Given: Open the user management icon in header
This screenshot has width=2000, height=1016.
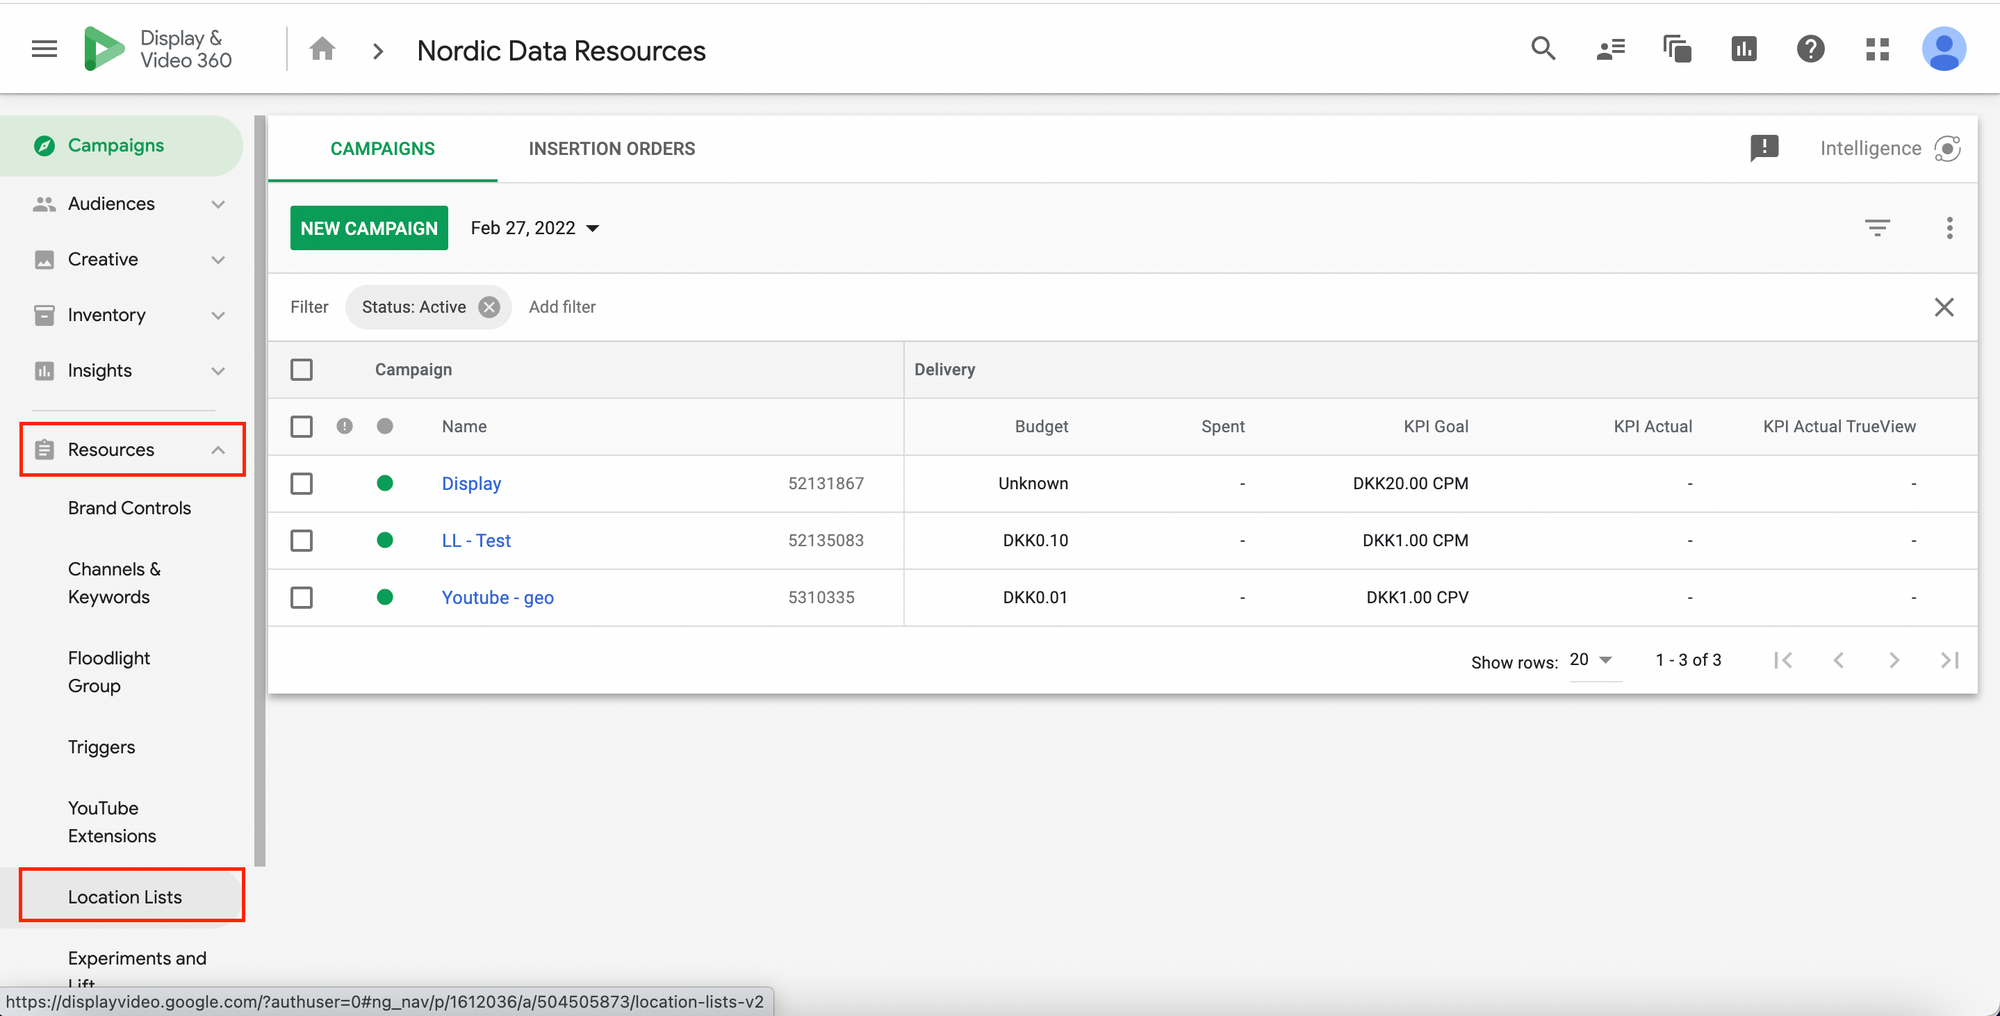Looking at the screenshot, I should (1610, 49).
